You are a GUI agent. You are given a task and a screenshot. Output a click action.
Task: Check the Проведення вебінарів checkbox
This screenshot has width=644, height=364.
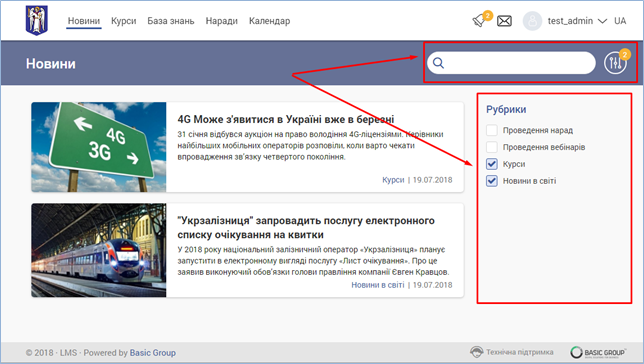[x=492, y=147]
